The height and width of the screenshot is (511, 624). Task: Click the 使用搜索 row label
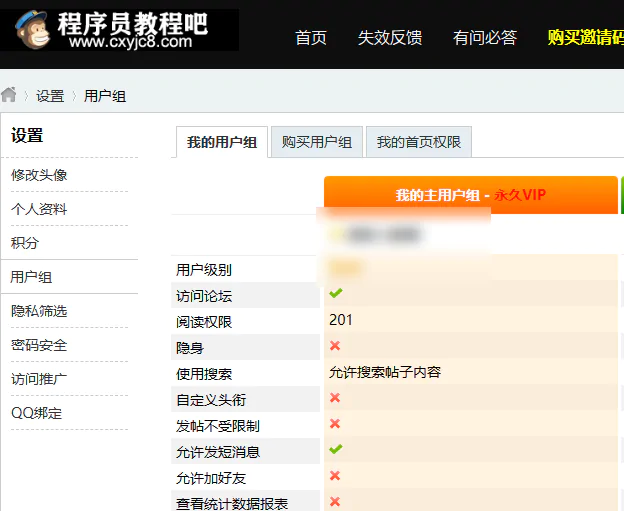204,374
